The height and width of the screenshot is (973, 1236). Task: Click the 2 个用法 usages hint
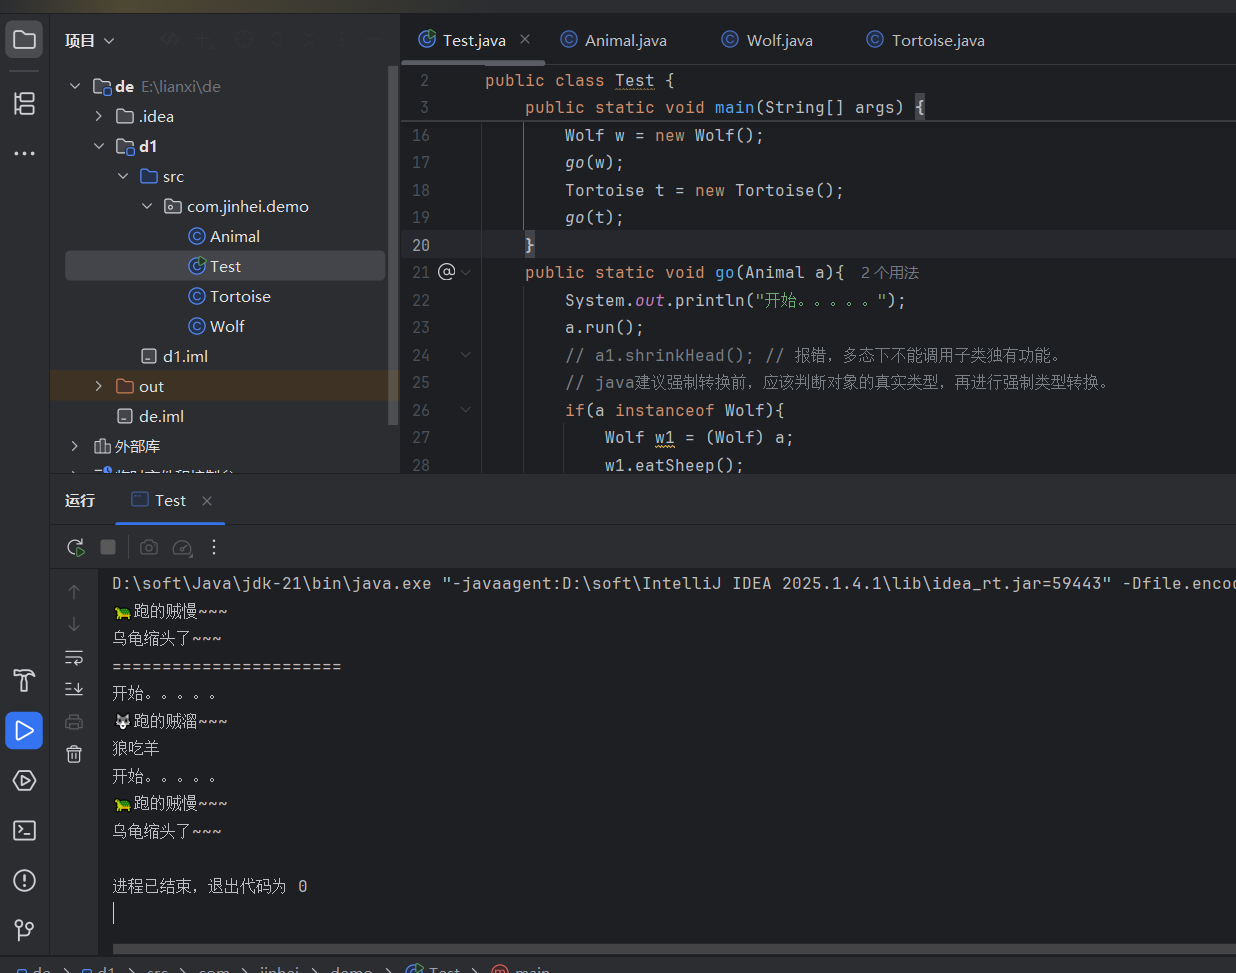point(890,273)
